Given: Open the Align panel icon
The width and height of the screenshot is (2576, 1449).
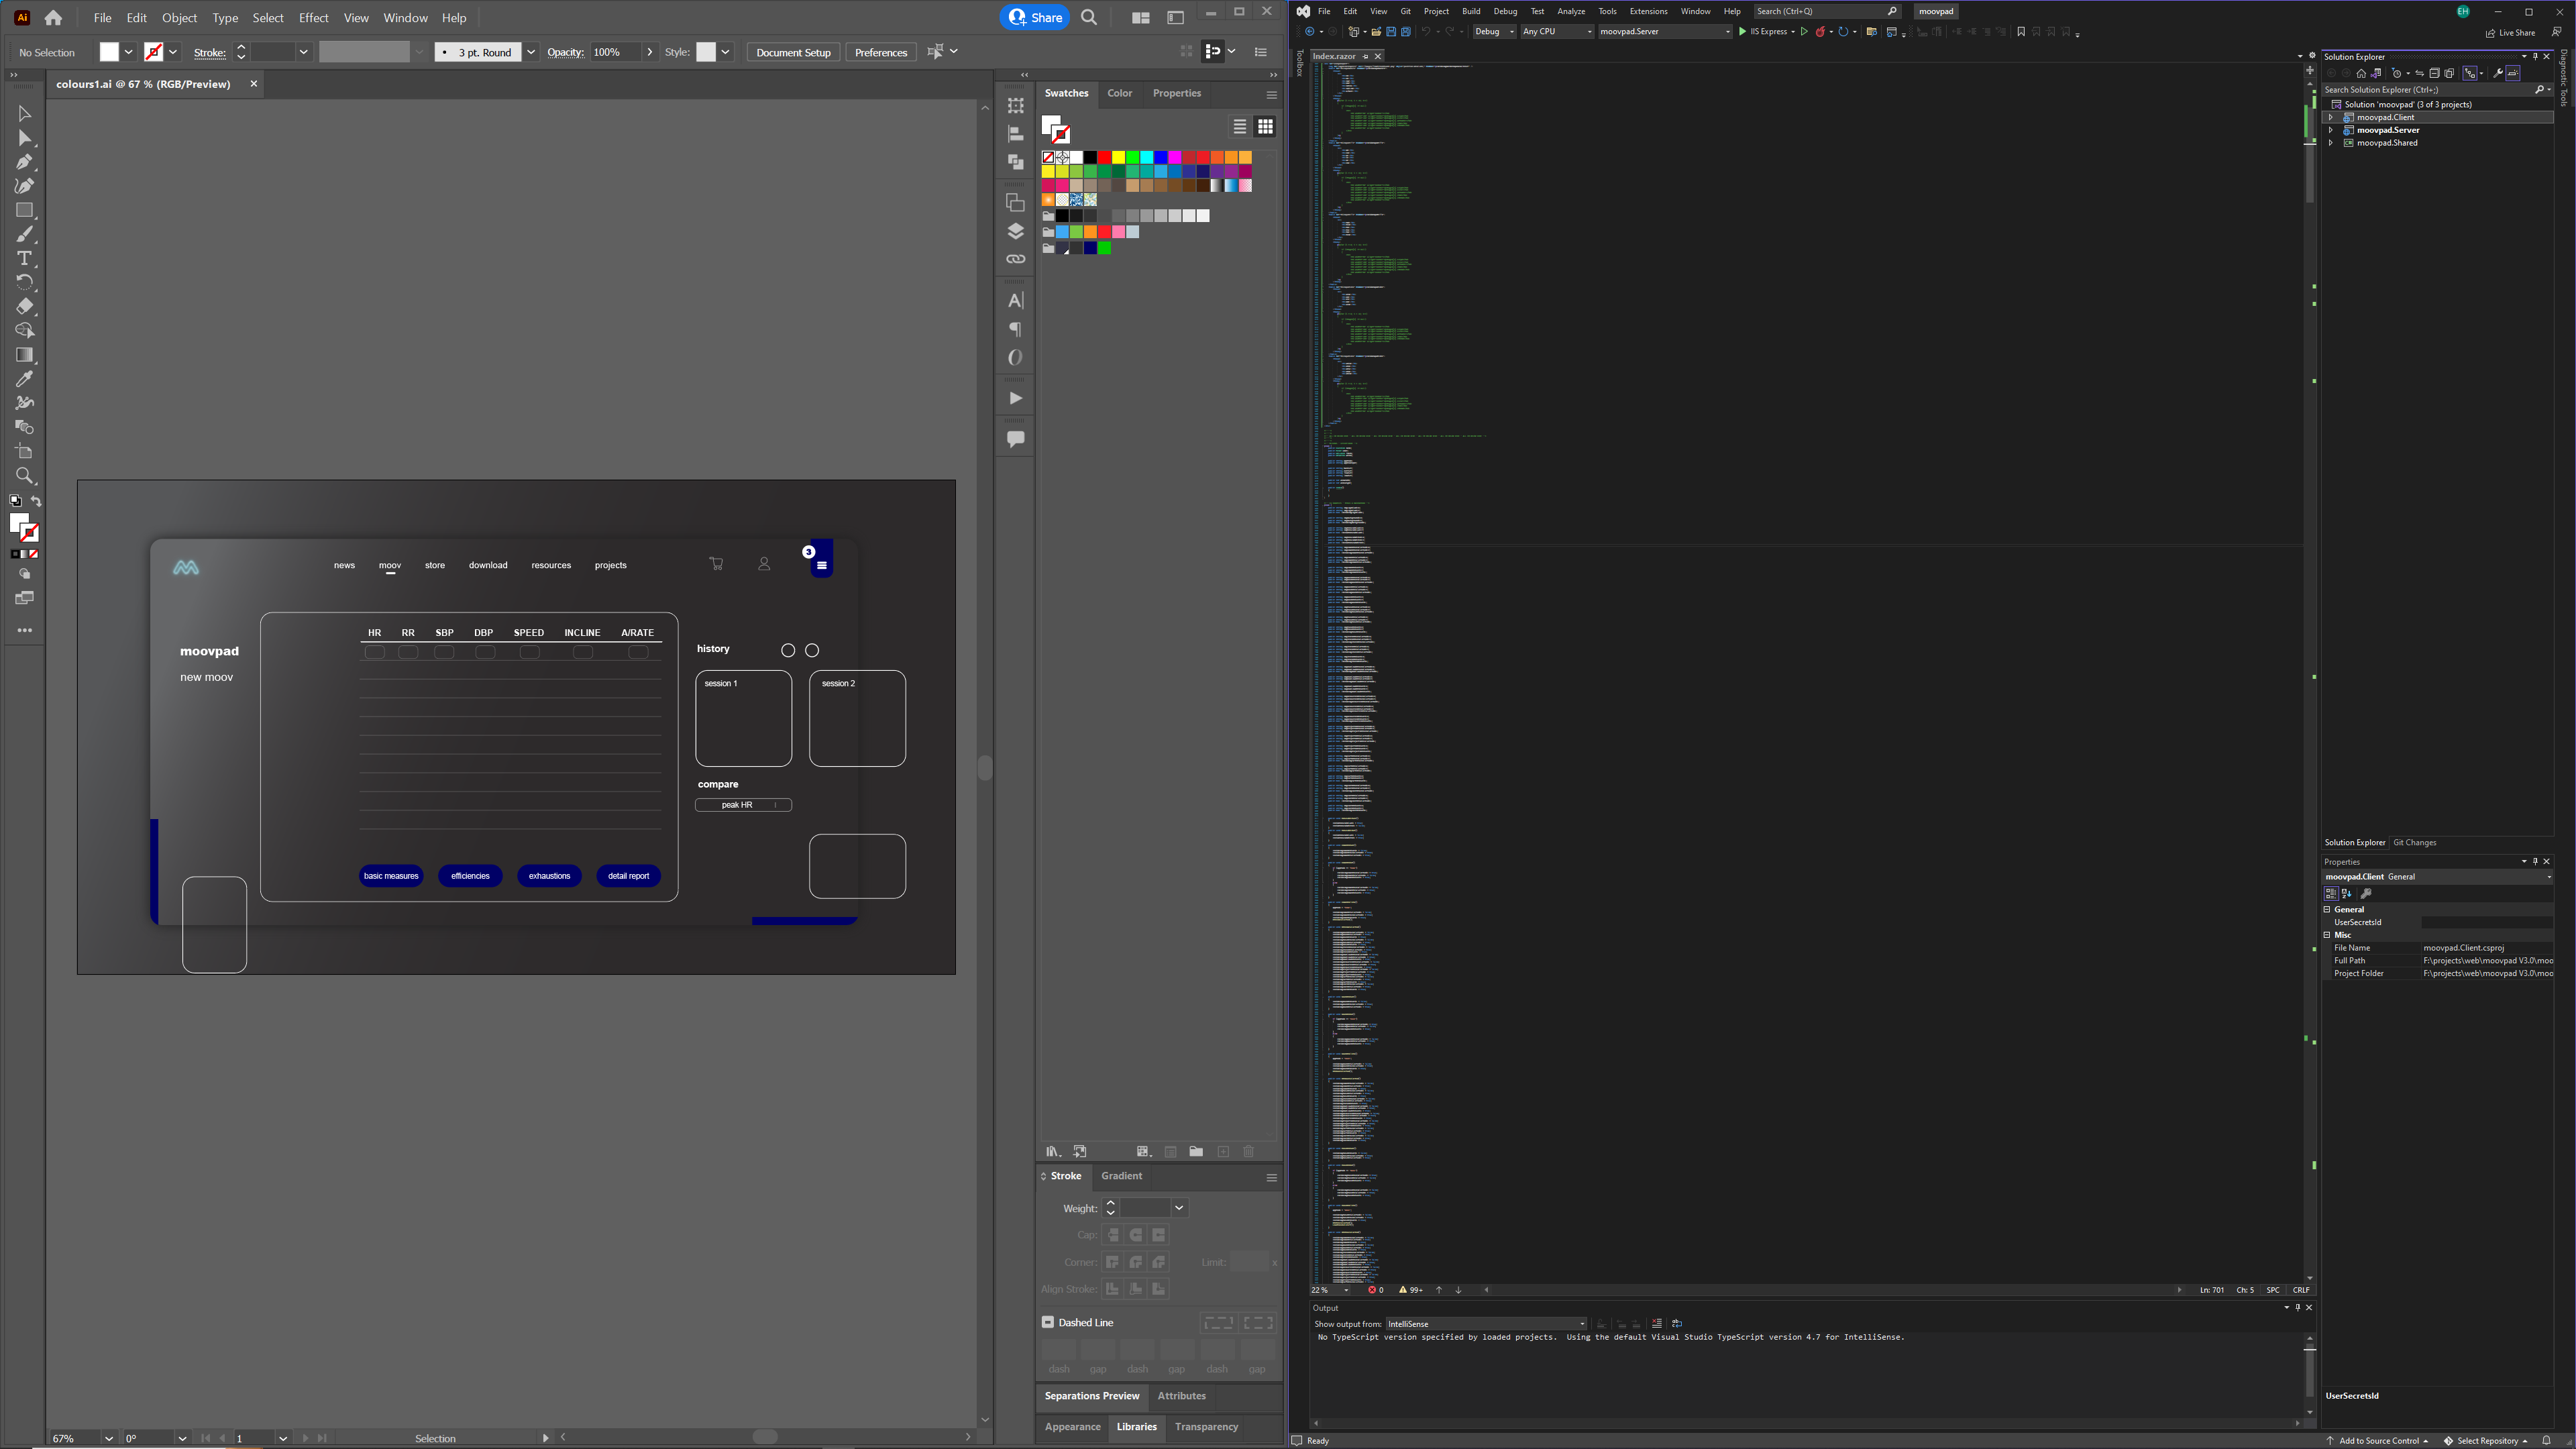Looking at the screenshot, I should click(1015, 134).
